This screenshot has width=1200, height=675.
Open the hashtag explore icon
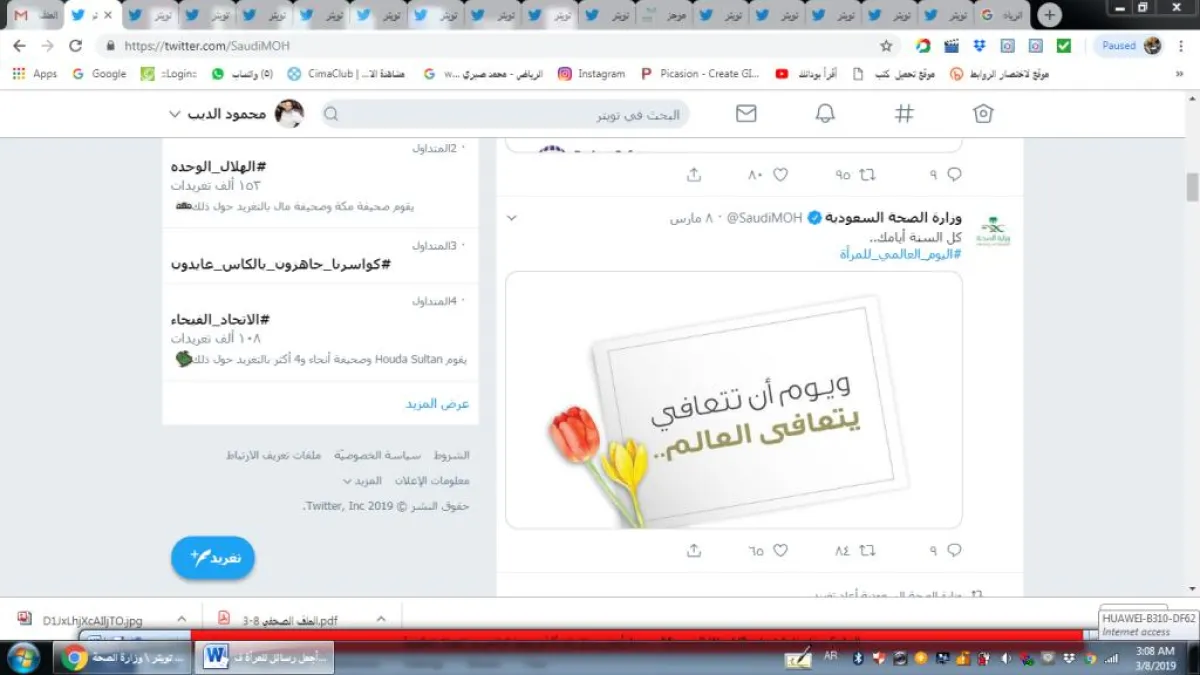pyautogui.click(x=904, y=114)
